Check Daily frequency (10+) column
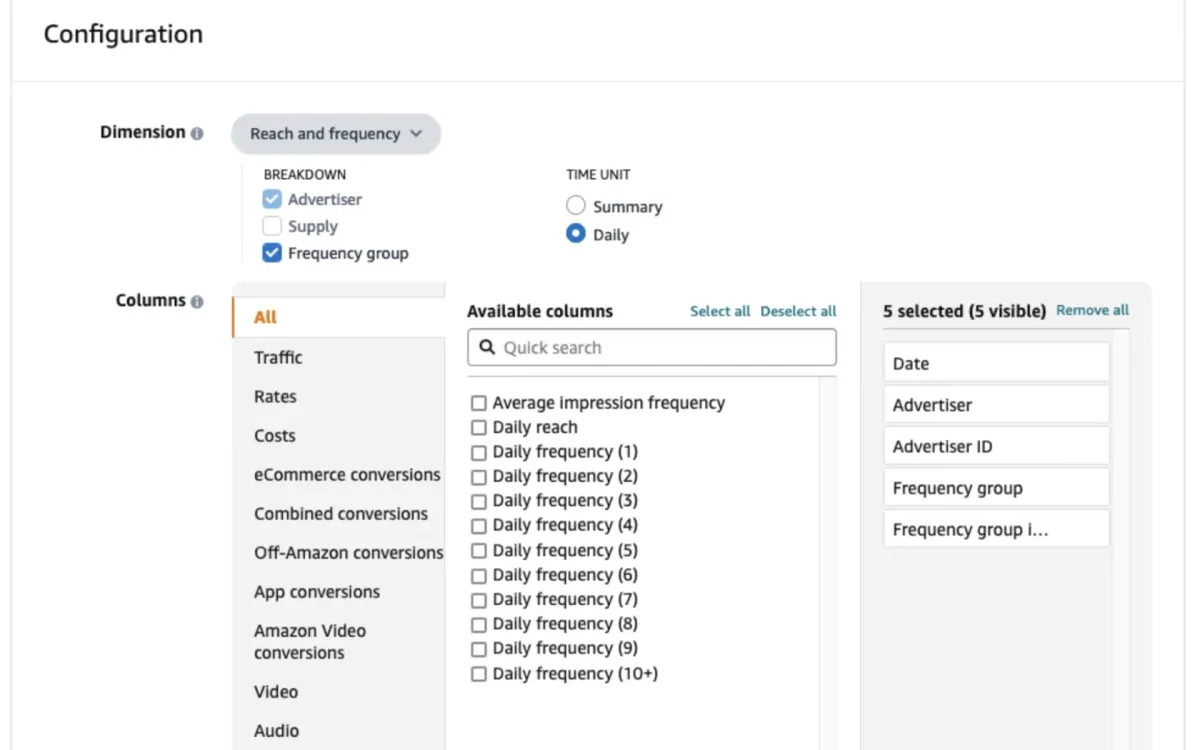This screenshot has height=750, width=1200. [478, 673]
